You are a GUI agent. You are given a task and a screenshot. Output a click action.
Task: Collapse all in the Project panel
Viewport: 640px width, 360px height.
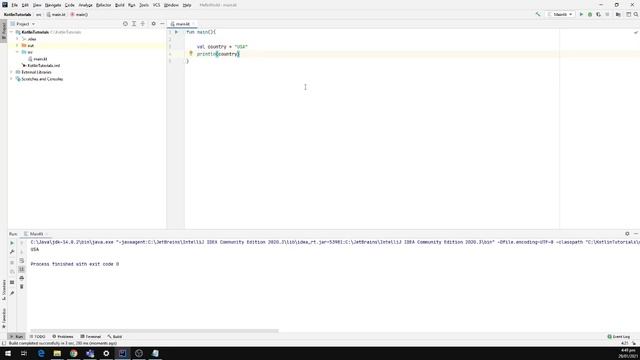tap(142, 24)
